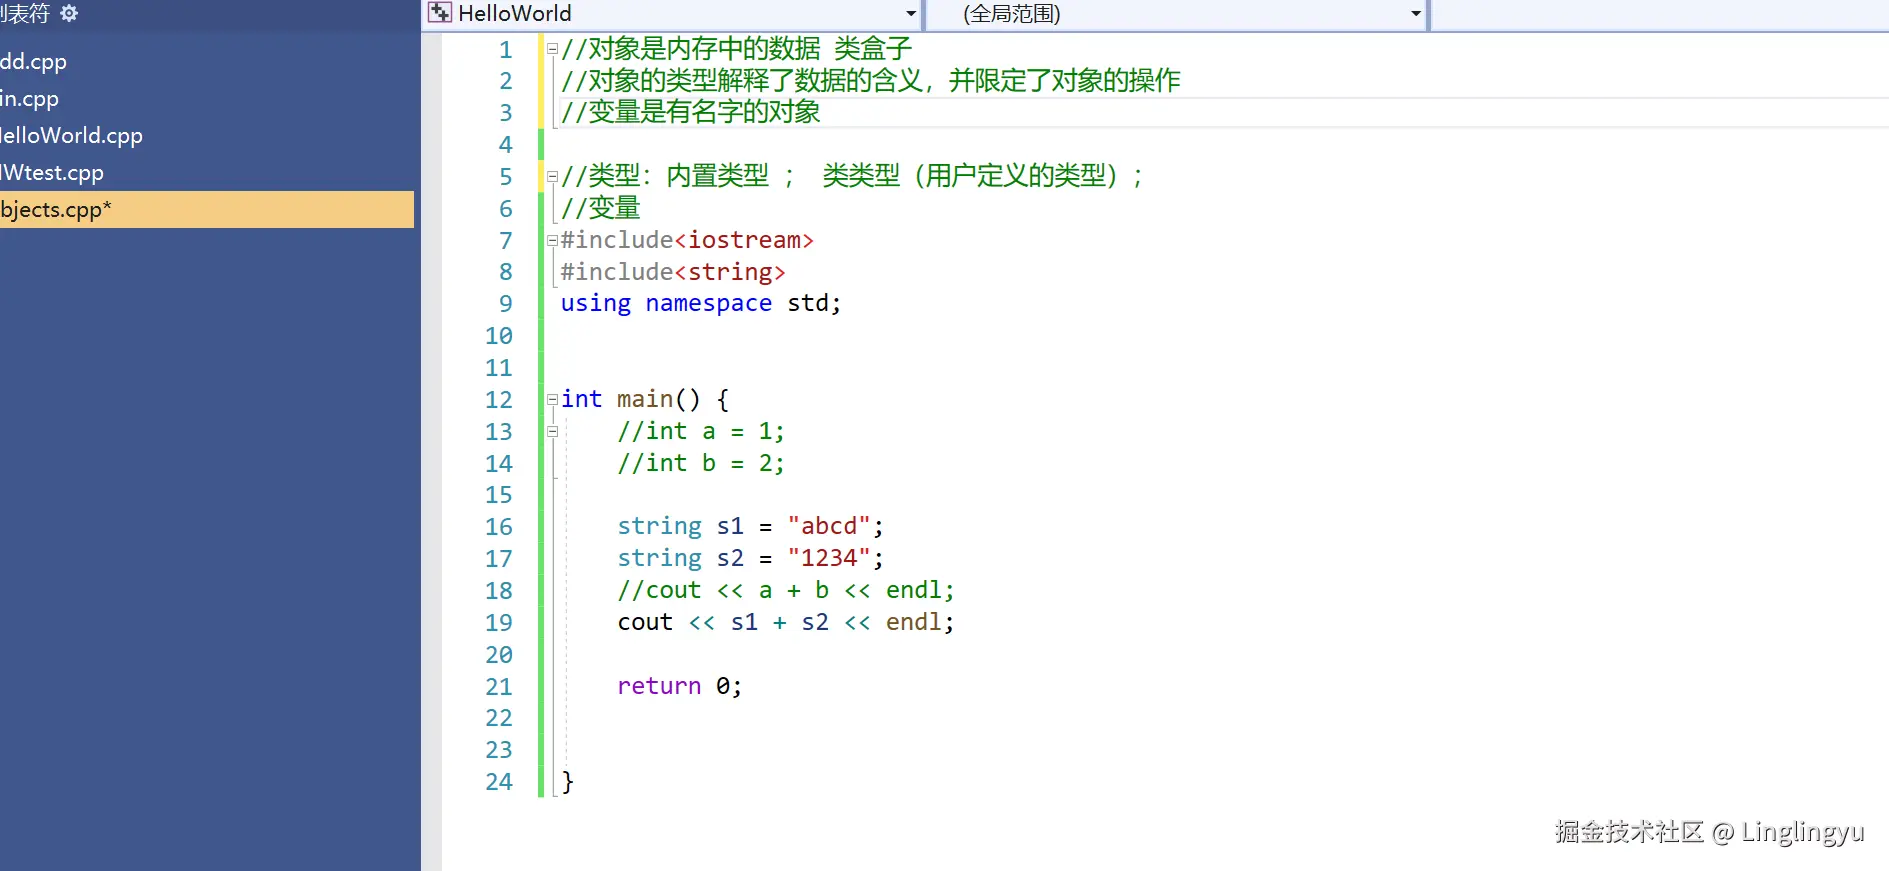The width and height of the screenshot is (1889, 871).
Task: Click on 'return 0;' statement
Action: (x=680, y=686)
